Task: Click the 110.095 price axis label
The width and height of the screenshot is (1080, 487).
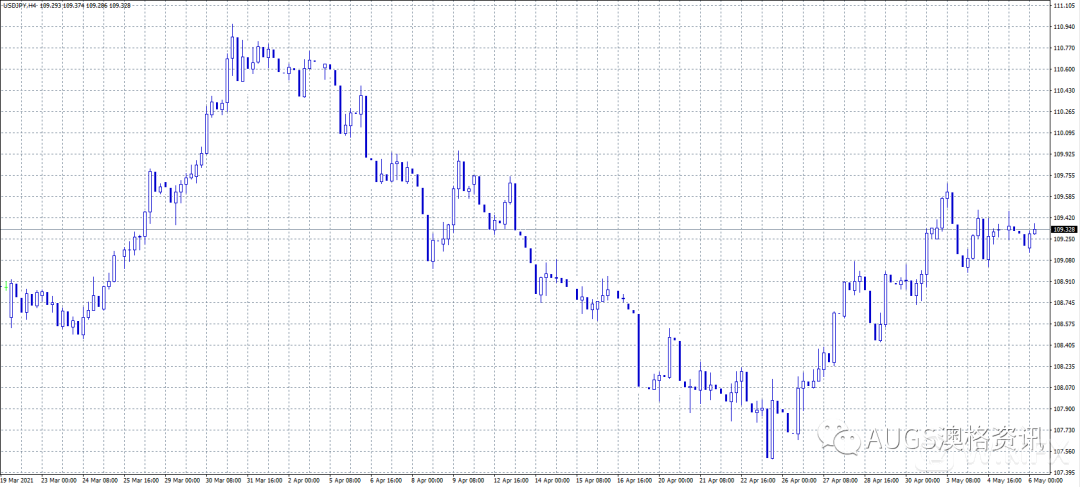Action: (1063, 132)
